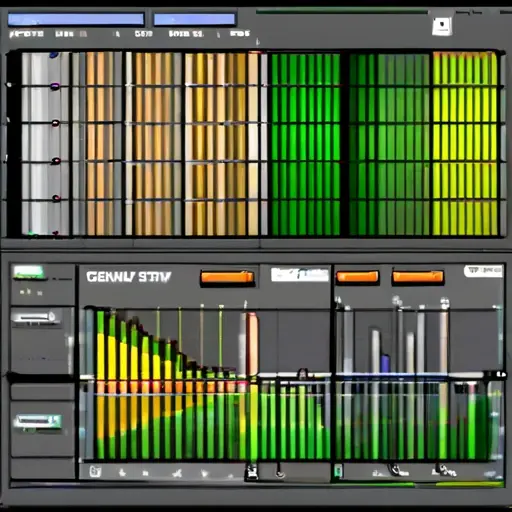Select the yellow-green block in the upper grid

(x=465, y=143)
